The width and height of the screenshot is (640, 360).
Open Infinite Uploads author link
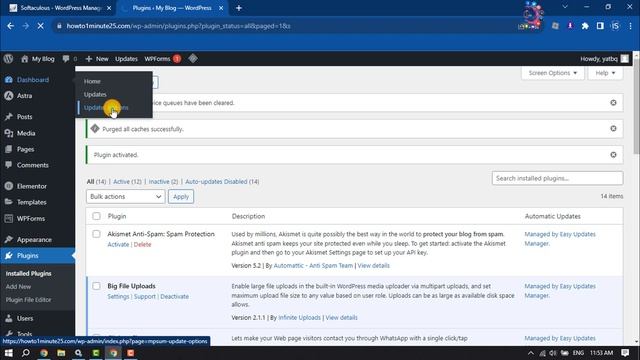click(299, 317)
